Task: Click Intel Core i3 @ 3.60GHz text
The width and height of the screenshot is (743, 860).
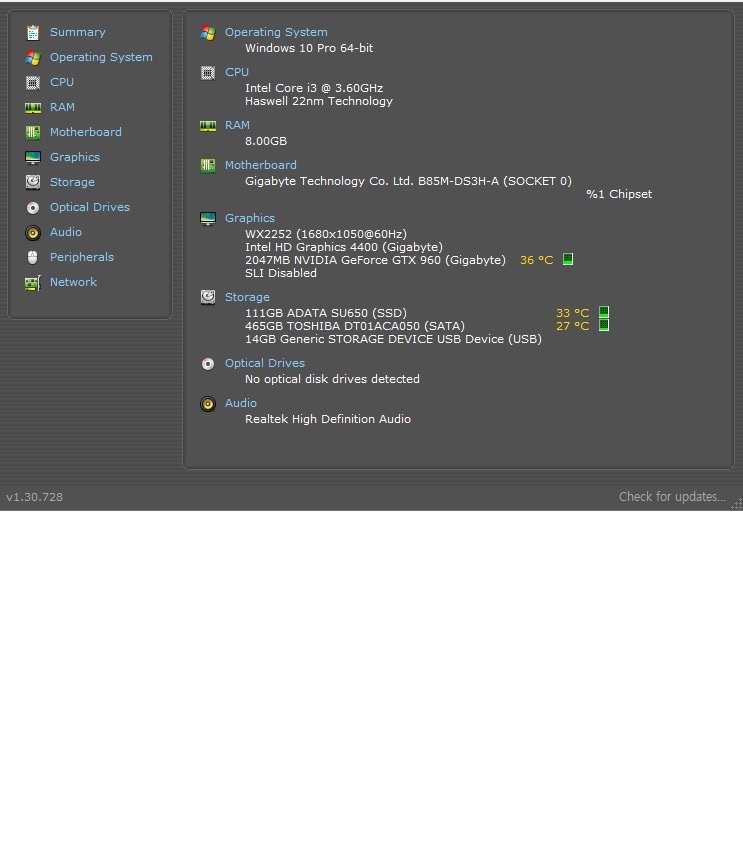Action: click(314, 88)
